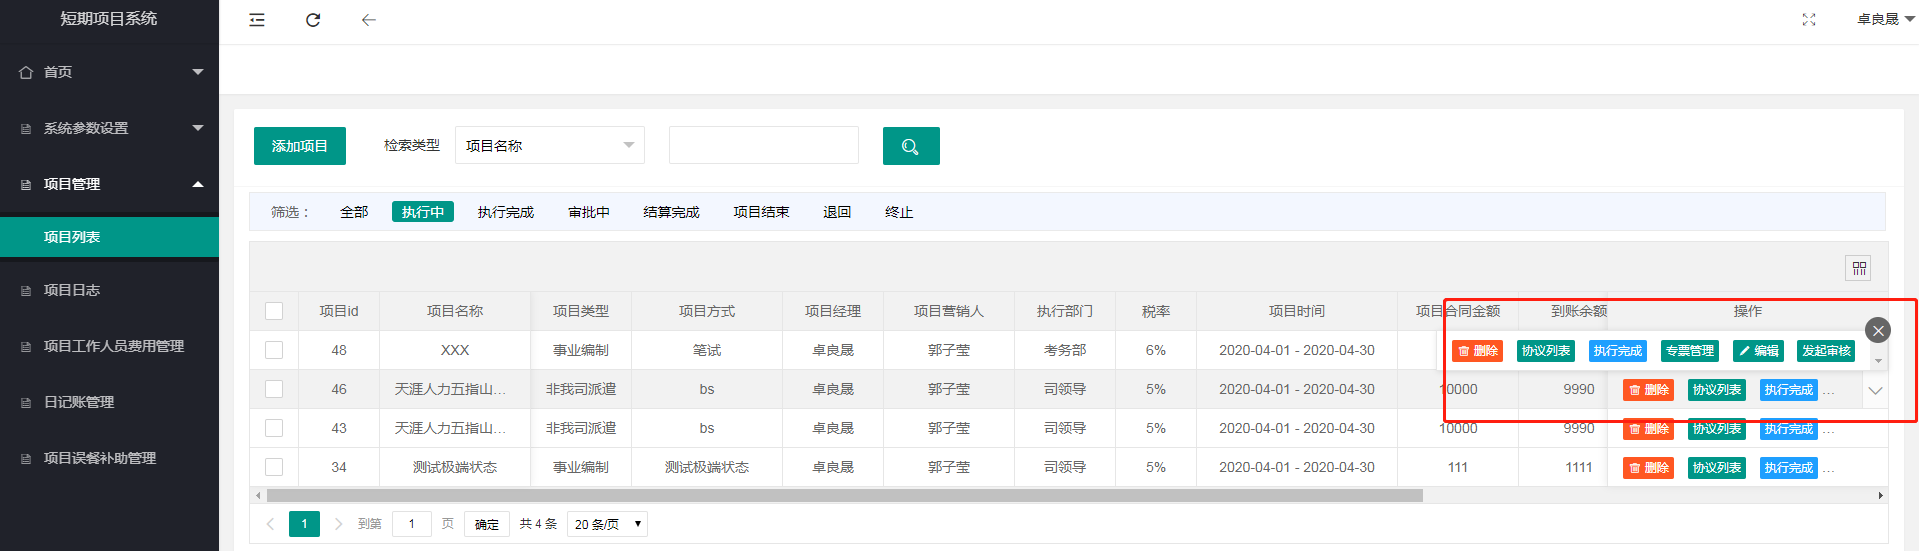Select the 终止 filter
This screenshot has width=1919, height=551.
click(x=899, y=212)
